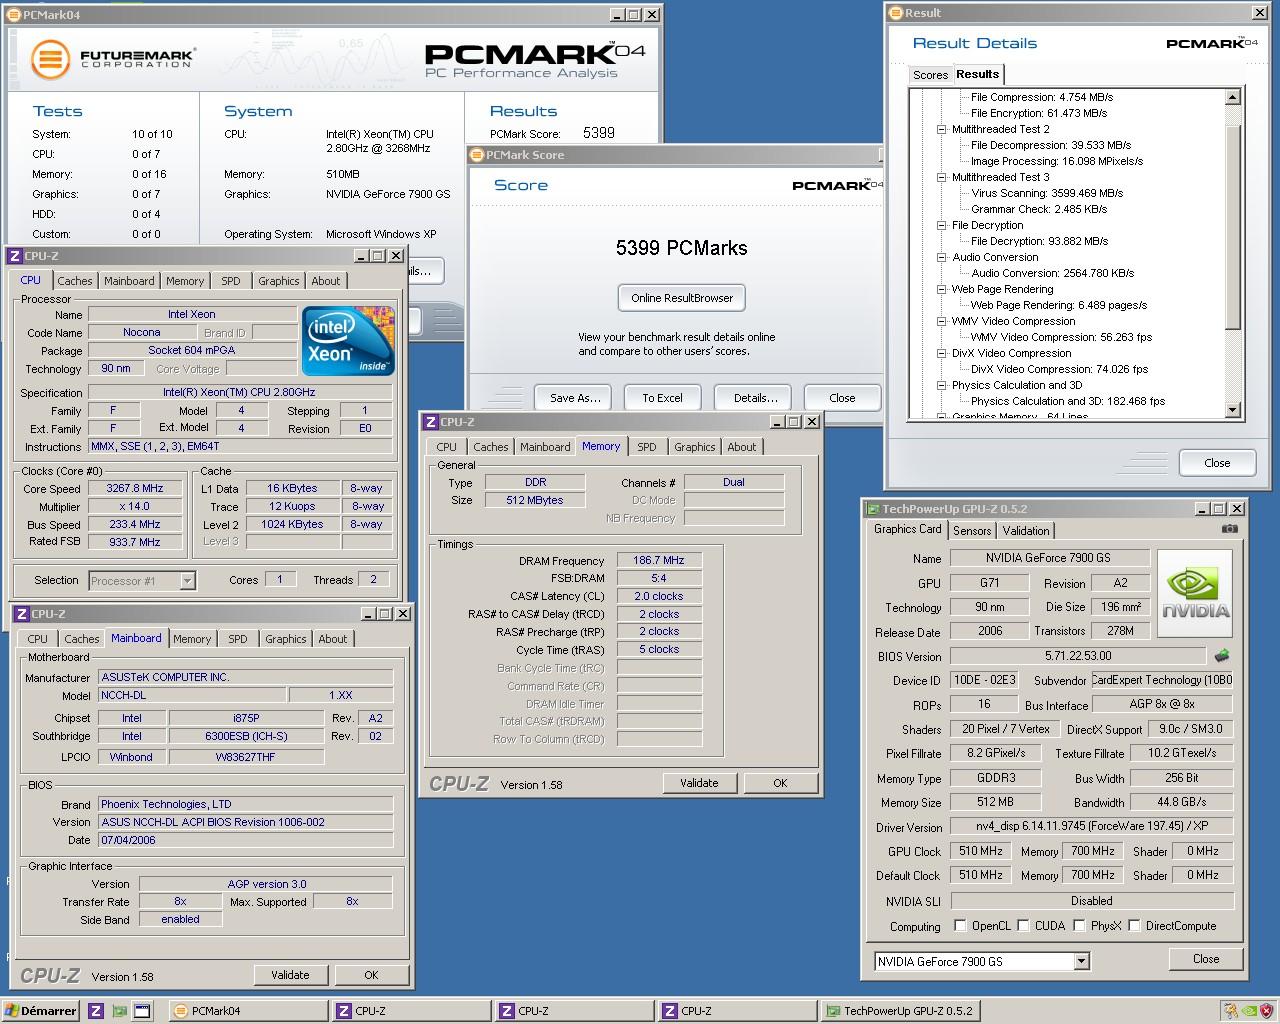1280x1024 pixels.
Task: Export results with To Excel button
Action: coord(662,397)
